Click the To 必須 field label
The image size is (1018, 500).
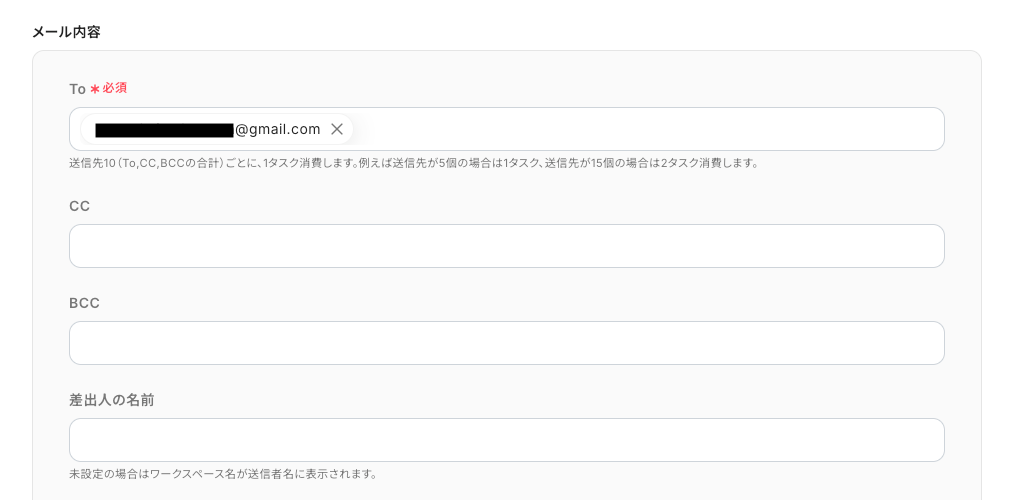pyautogui.click(x=98, y=88)
